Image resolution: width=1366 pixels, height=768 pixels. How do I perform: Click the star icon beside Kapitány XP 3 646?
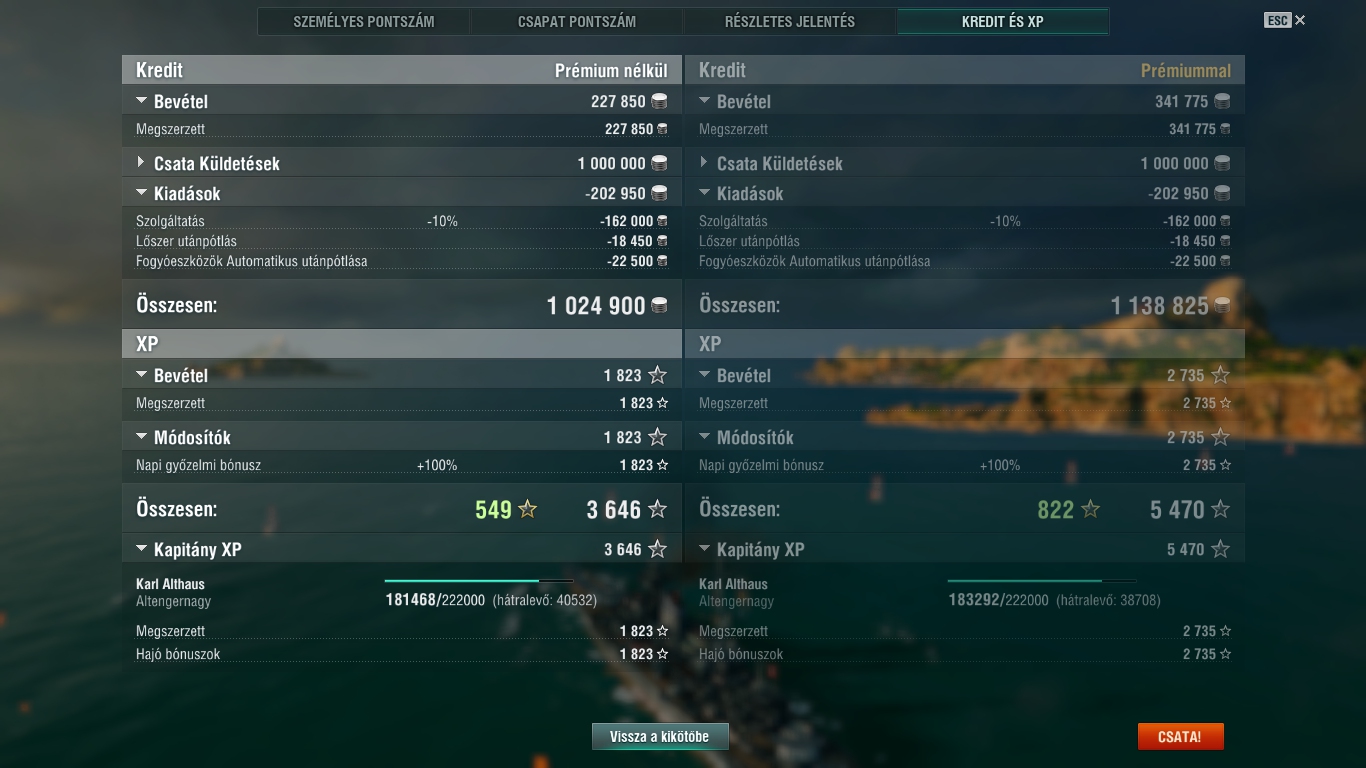click(x=657, y=549)
